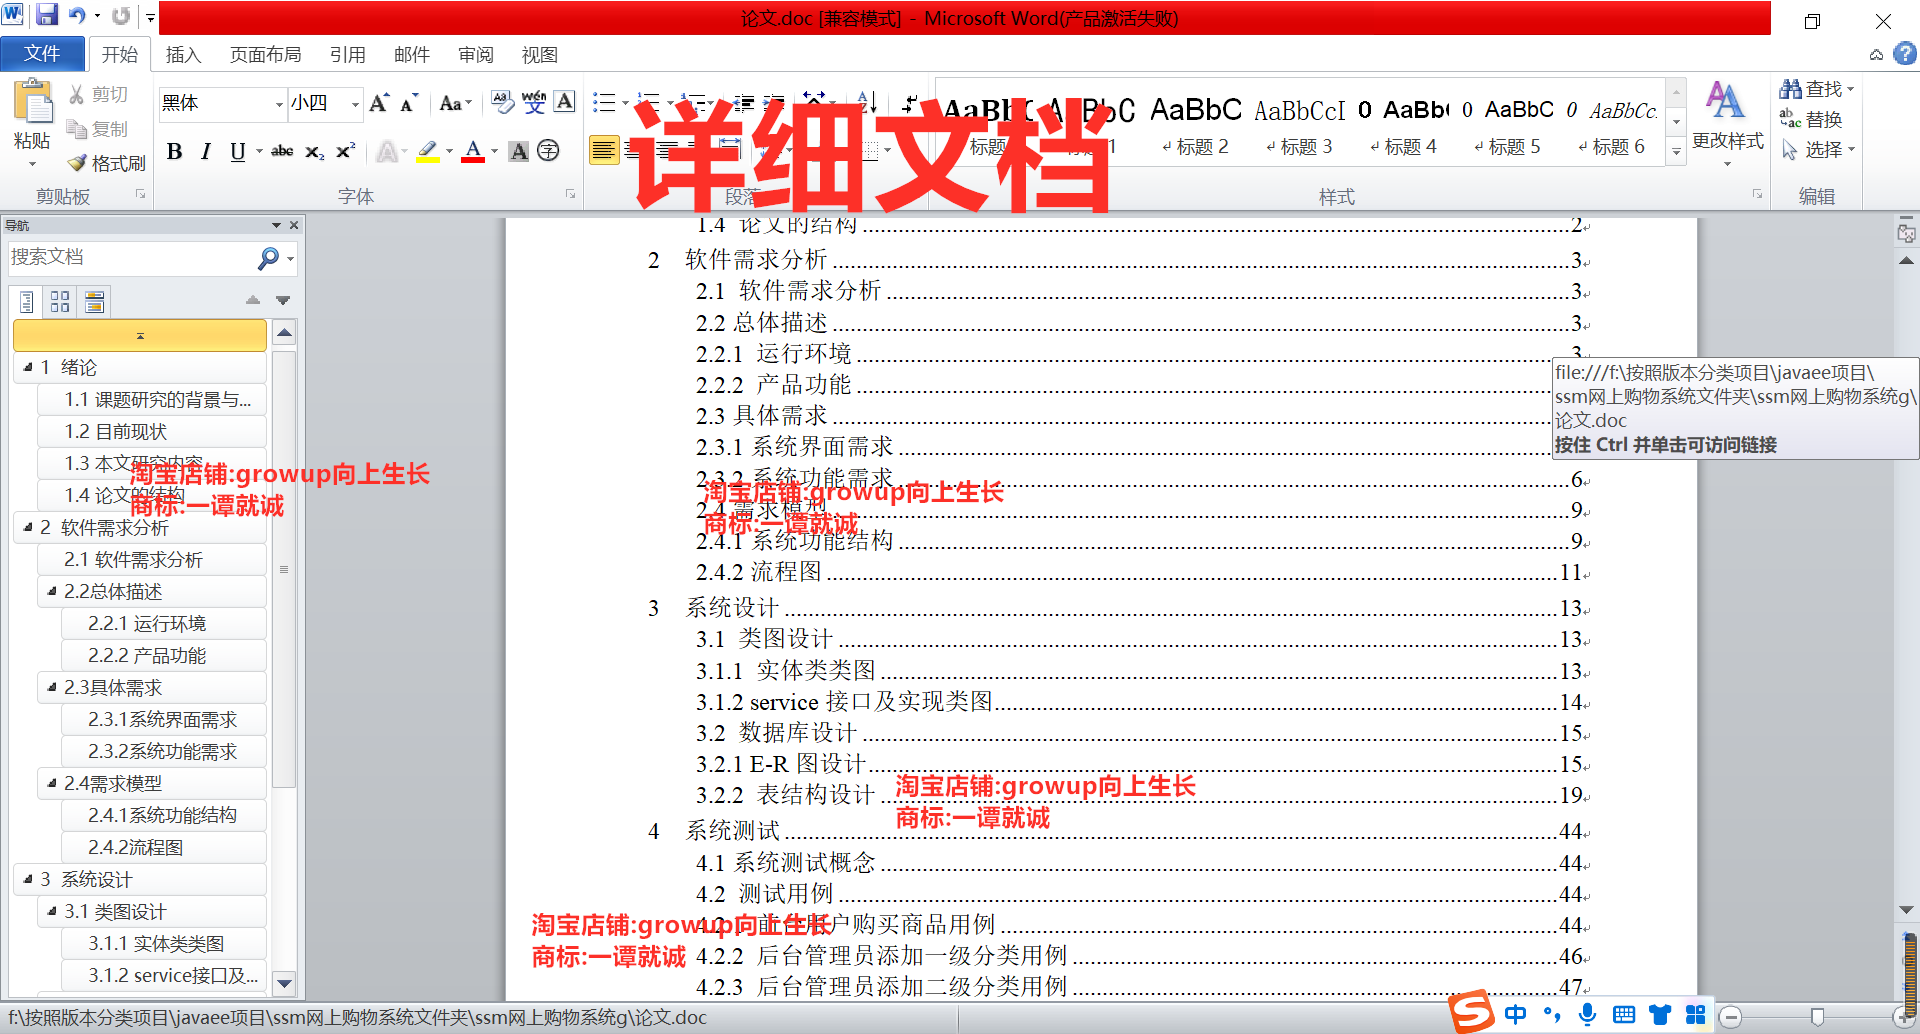Open the 审阅 (Review) tab
Screen dimensions: 1920x1034
(x=476, y=54)
